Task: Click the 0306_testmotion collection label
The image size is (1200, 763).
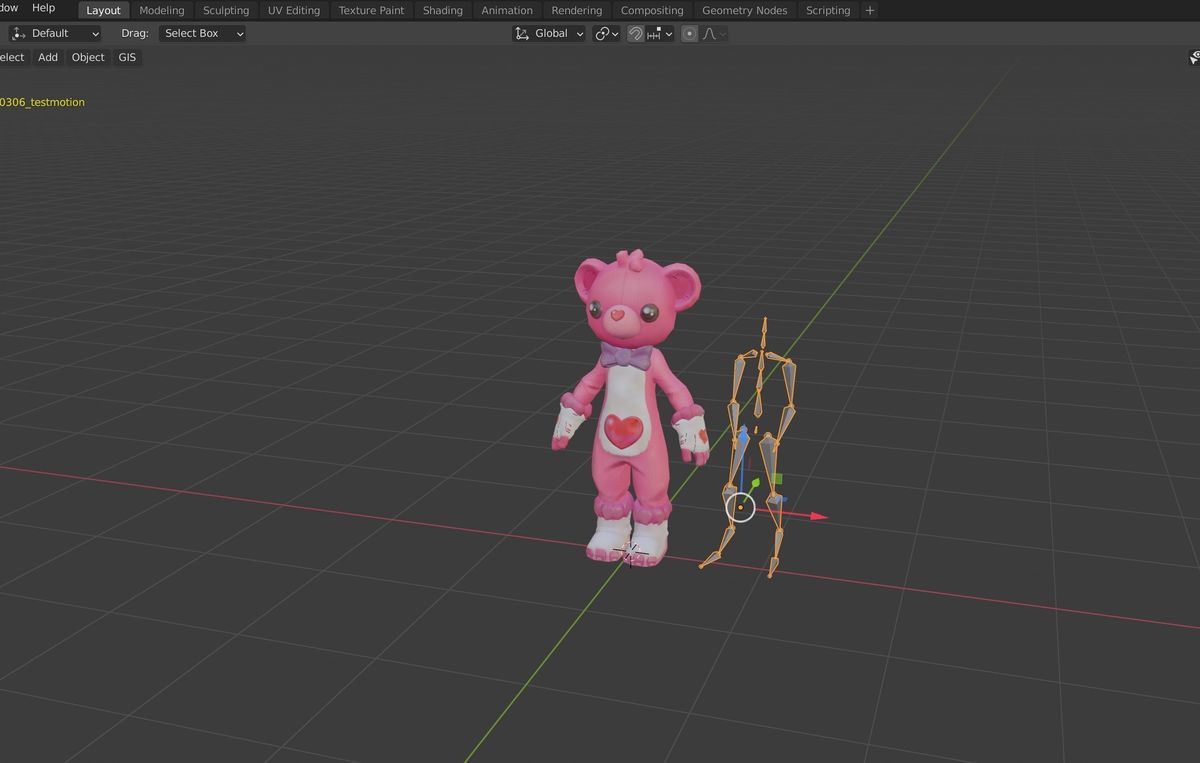Action: 42,101
